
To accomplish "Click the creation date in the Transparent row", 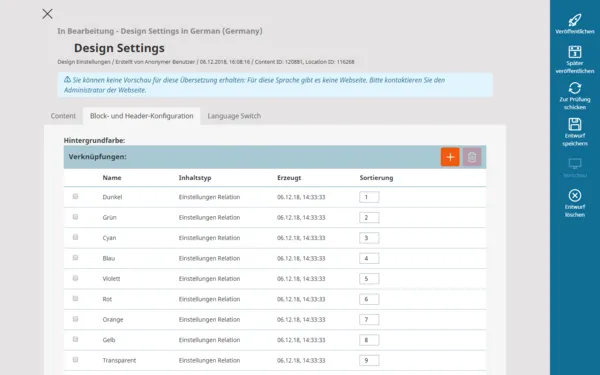I will click(301, 360).
